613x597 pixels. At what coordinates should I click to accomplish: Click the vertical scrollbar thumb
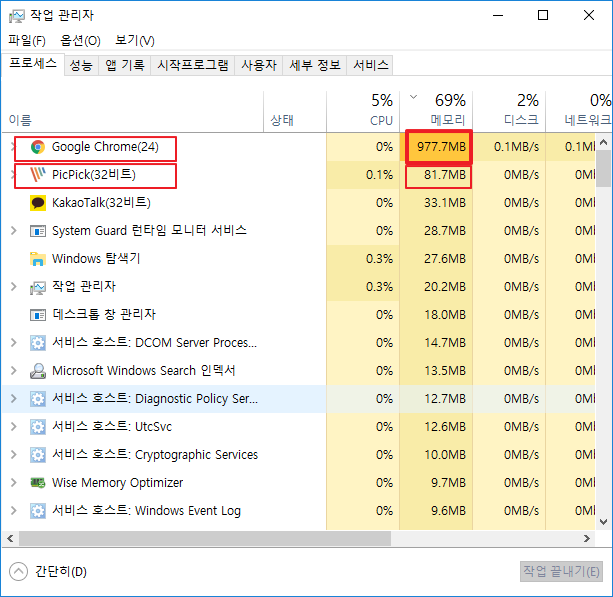[603, 169]
